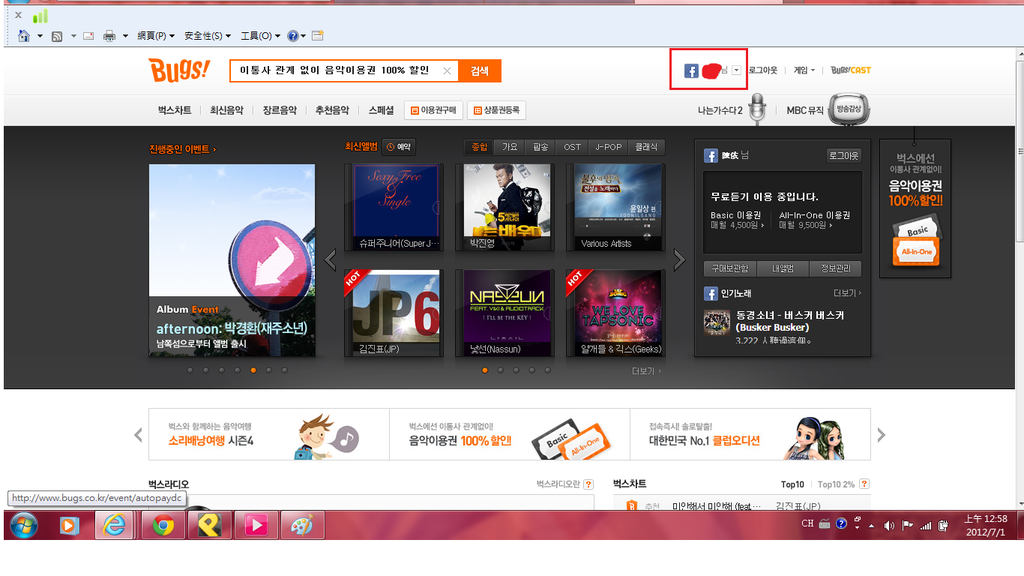This screenshot has width=1024, height=576.
Task: Open the 벅스차트 menu
Action: click(174, 110)
